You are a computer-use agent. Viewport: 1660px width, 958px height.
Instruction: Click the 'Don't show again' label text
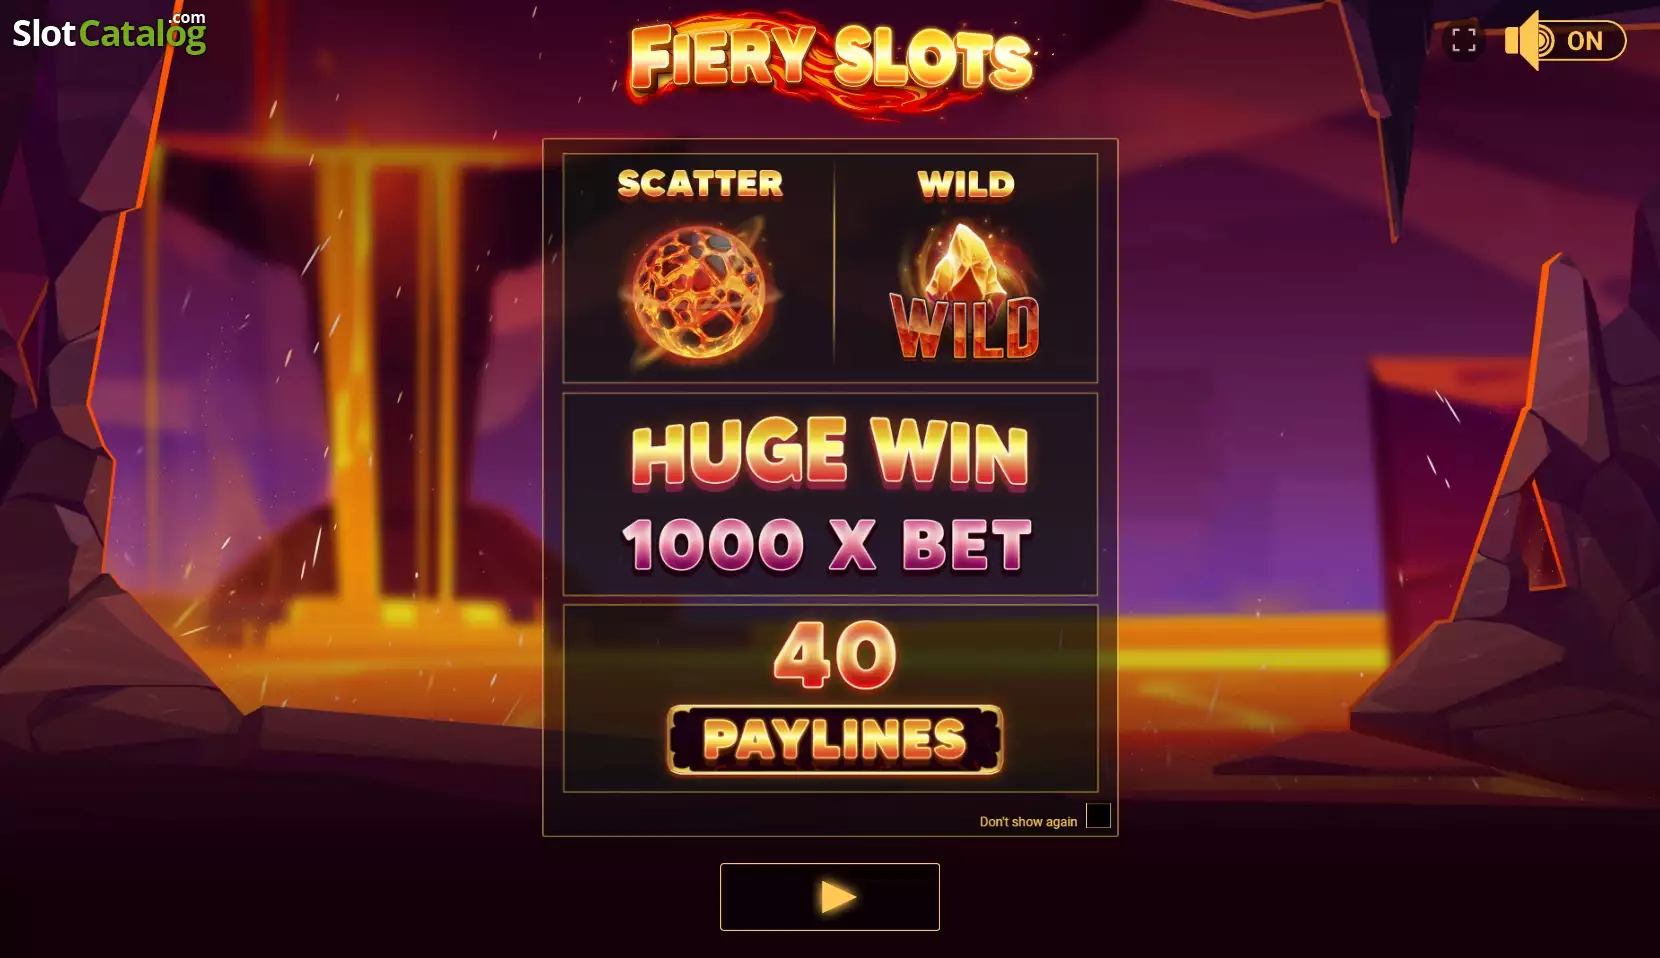click(1028, 822)
